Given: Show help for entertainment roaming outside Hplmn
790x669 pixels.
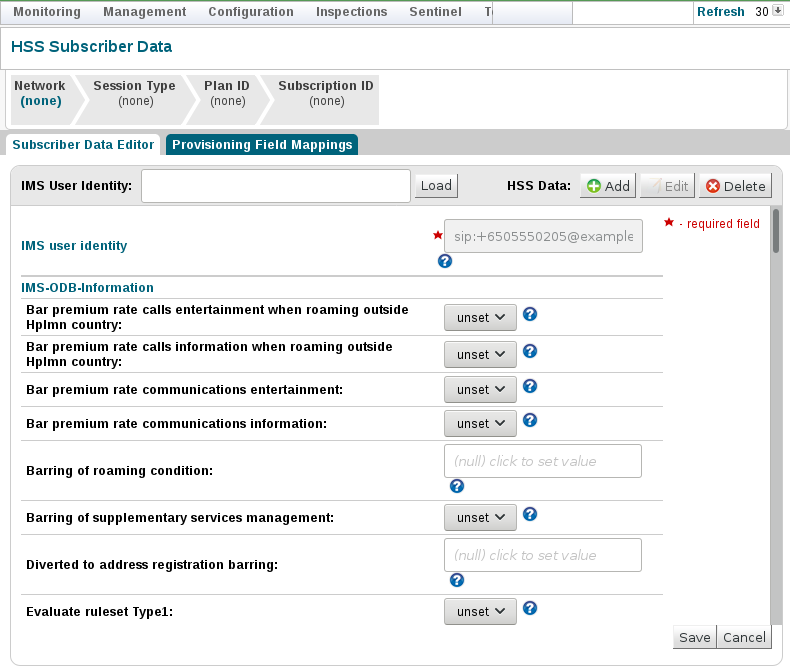Looking at the screenshot, I should click(x=530, y=314).
